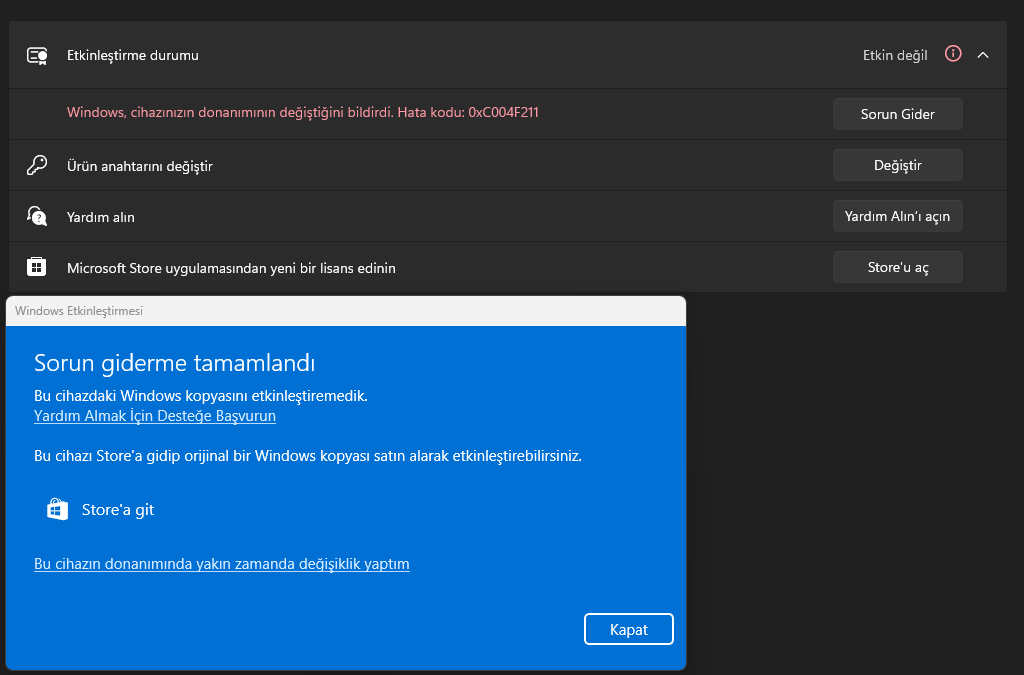This screenshot has width=1024, height=675.
Task: Click the error code 0xC004F211 message
Action: 302,112
